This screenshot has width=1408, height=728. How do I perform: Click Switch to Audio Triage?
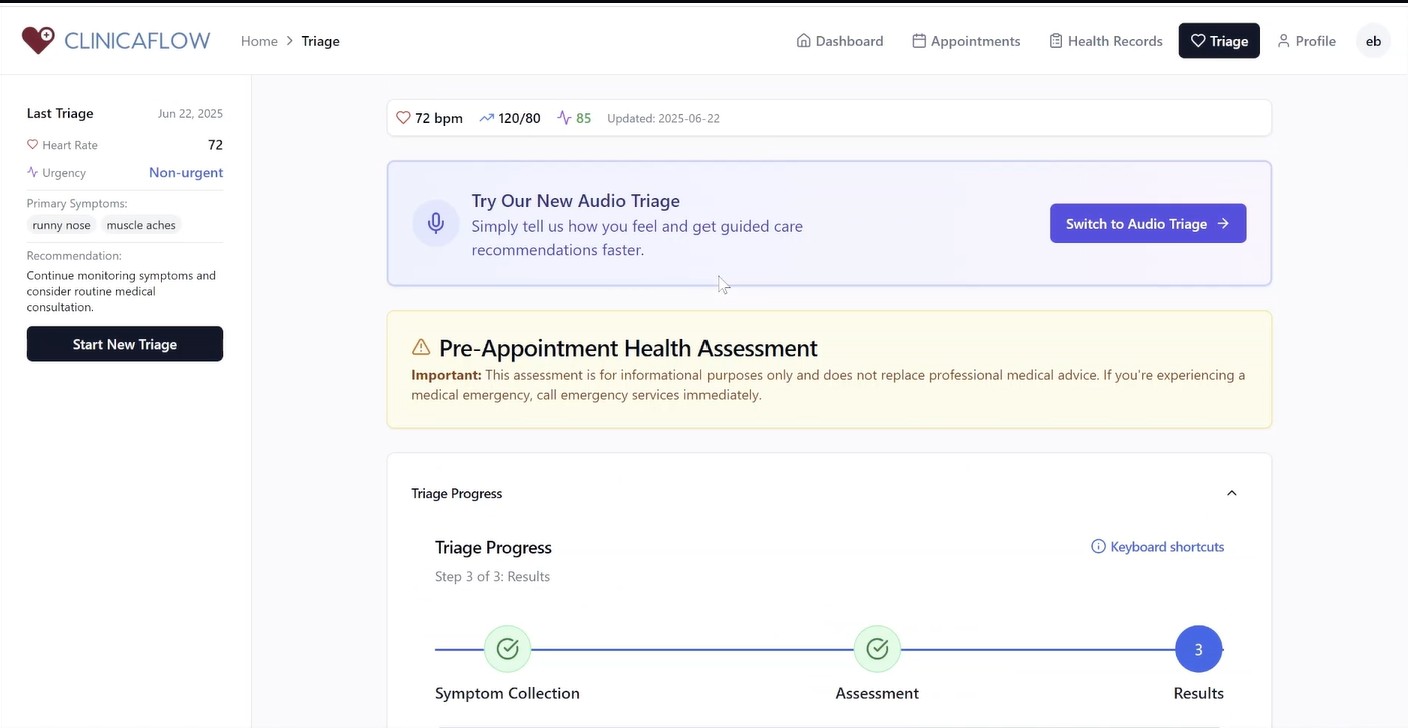click(x=1147, y=223)
